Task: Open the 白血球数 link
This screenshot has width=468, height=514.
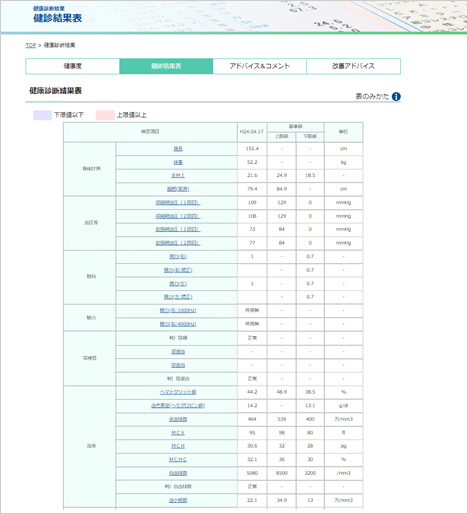Action: tap(178, 473)
